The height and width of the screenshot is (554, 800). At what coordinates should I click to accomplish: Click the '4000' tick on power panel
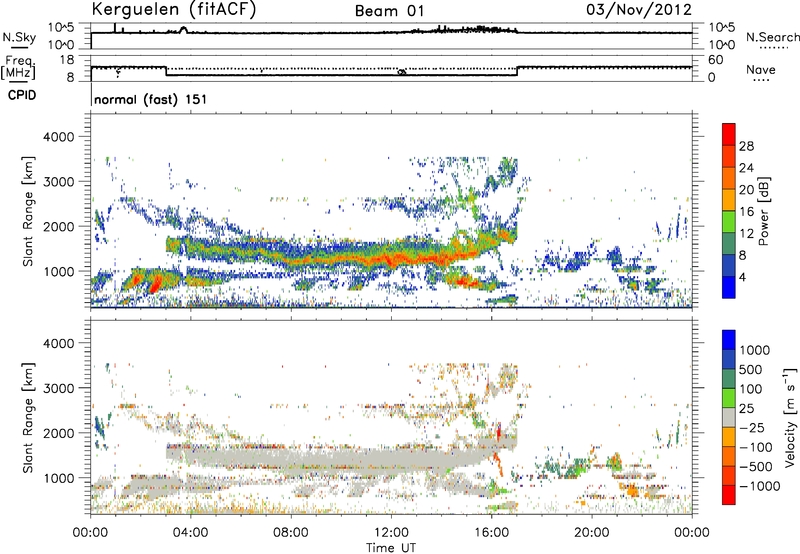[59, 137]
